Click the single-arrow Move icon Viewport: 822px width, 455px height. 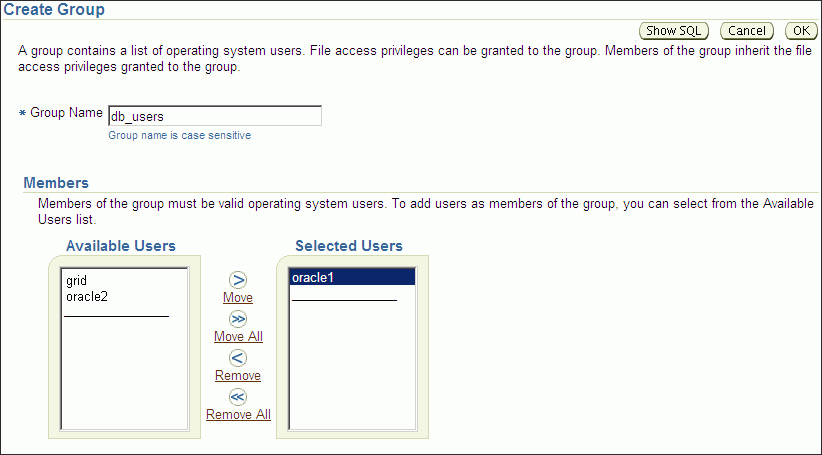click(x=238, y=281)
